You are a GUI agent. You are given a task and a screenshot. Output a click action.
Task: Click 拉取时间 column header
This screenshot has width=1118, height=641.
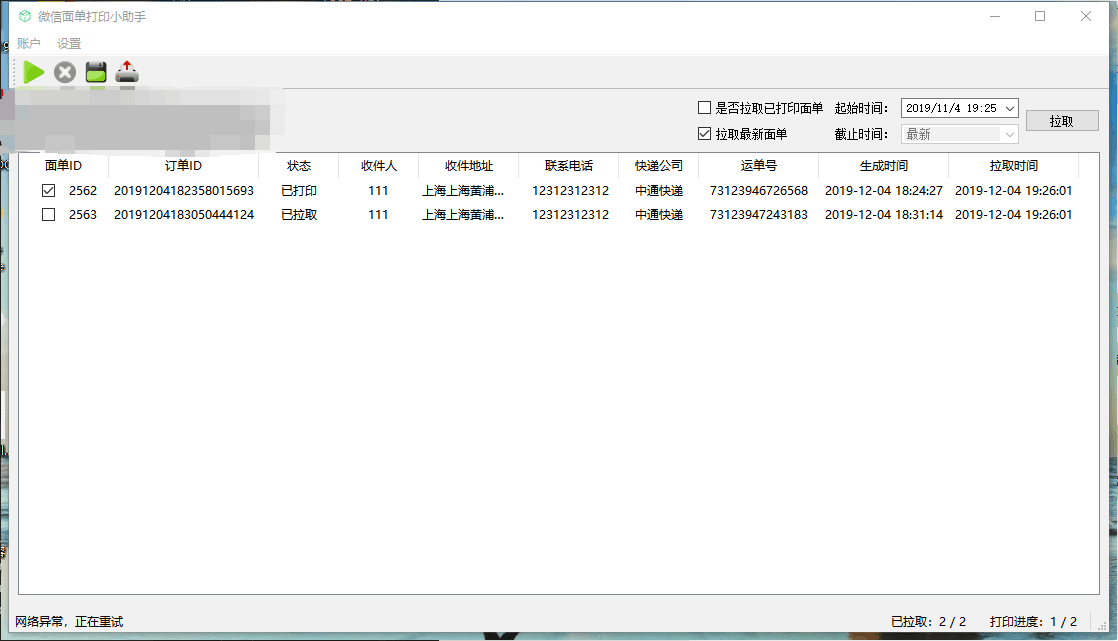click(1014, 165)
